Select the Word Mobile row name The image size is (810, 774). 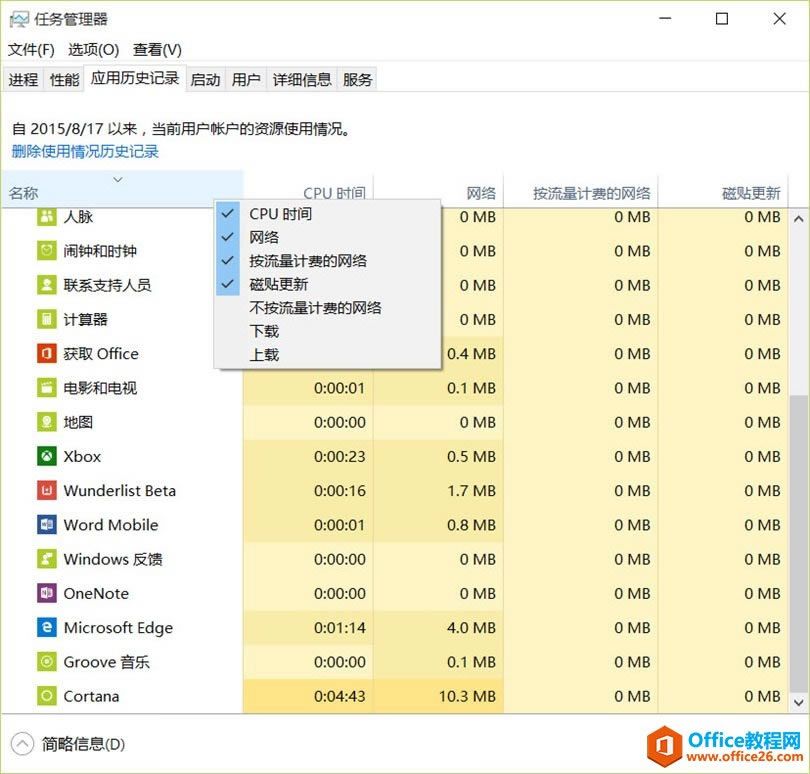111,524
